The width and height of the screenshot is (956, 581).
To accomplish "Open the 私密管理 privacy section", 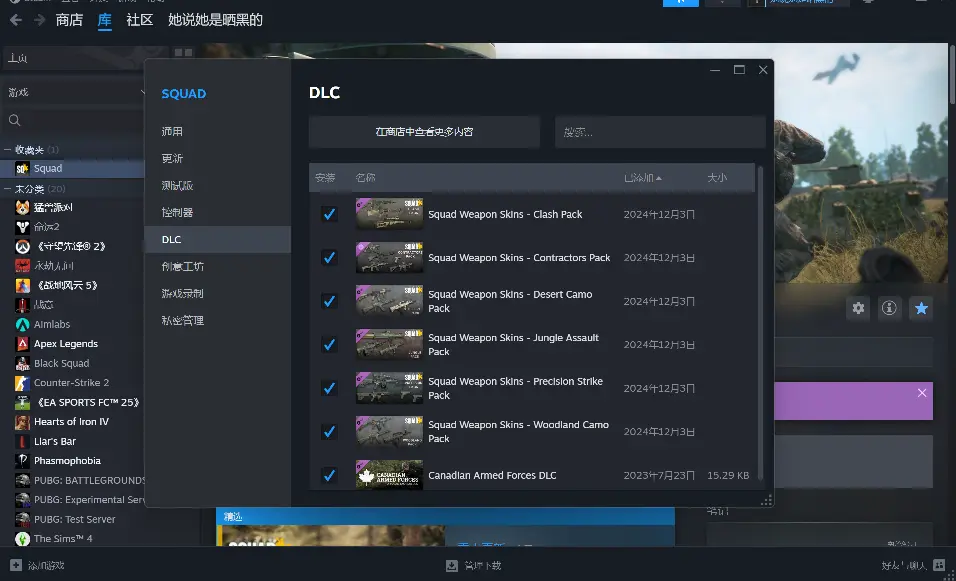I will pyautogui.click(x=218, y=321).
